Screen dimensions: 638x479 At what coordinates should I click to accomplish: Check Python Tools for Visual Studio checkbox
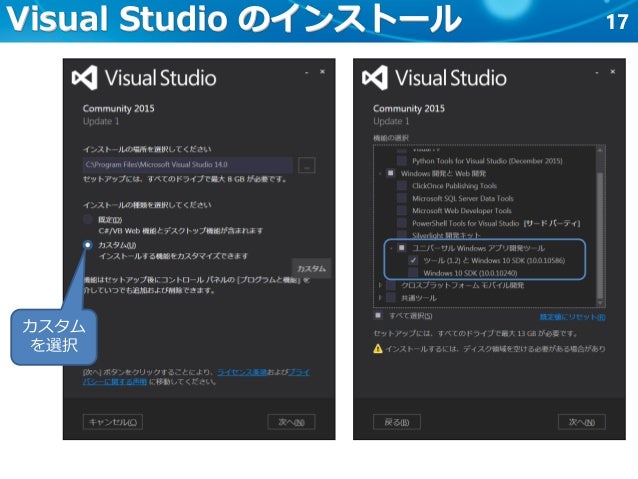[x=402, y=161]
